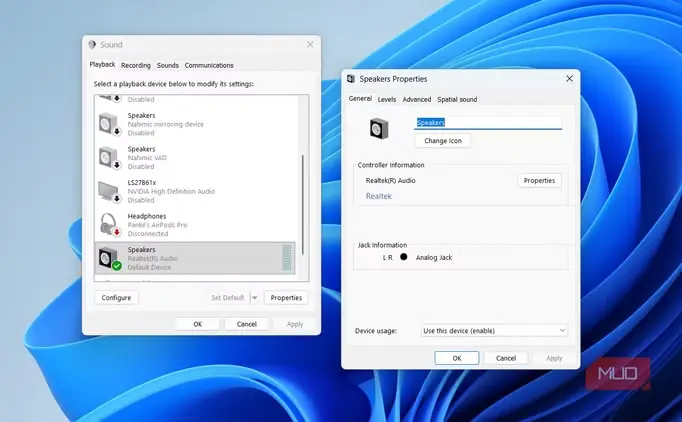Screen dimensions: 682x422
Task: Click OK in Speakers Properties
Action: point(457,358)
